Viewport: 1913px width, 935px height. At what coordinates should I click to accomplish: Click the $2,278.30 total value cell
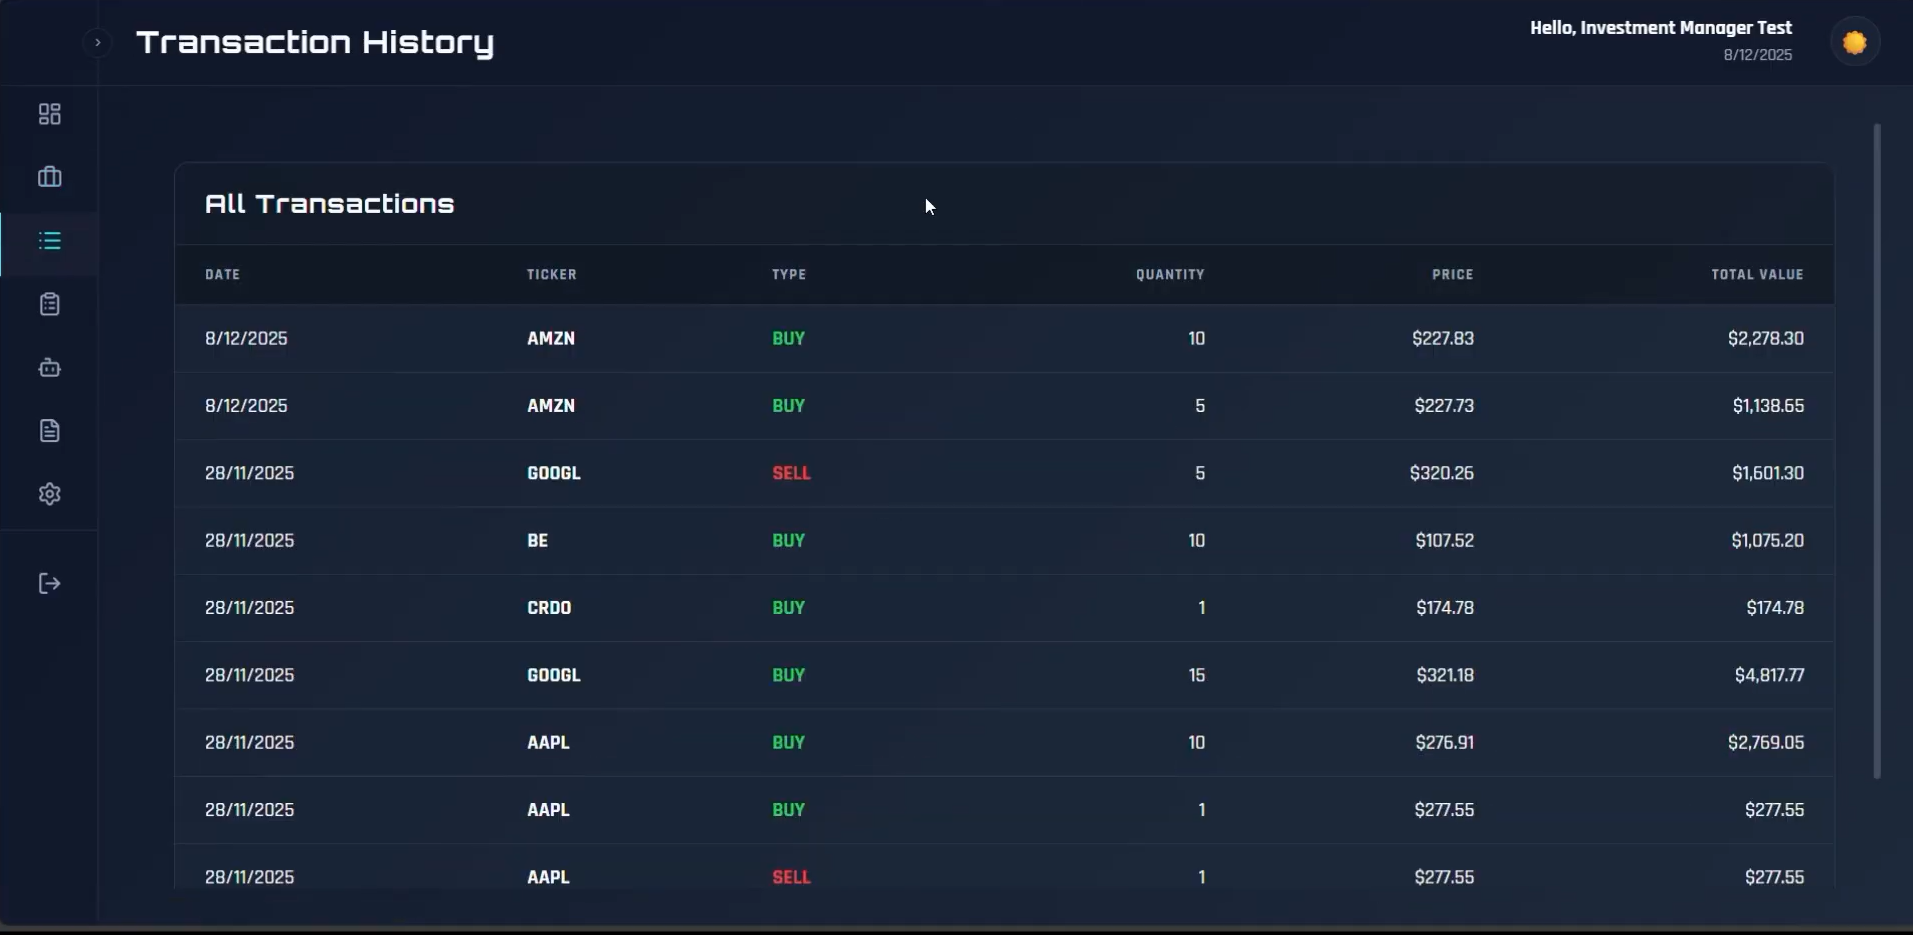tap(1765, 339)
